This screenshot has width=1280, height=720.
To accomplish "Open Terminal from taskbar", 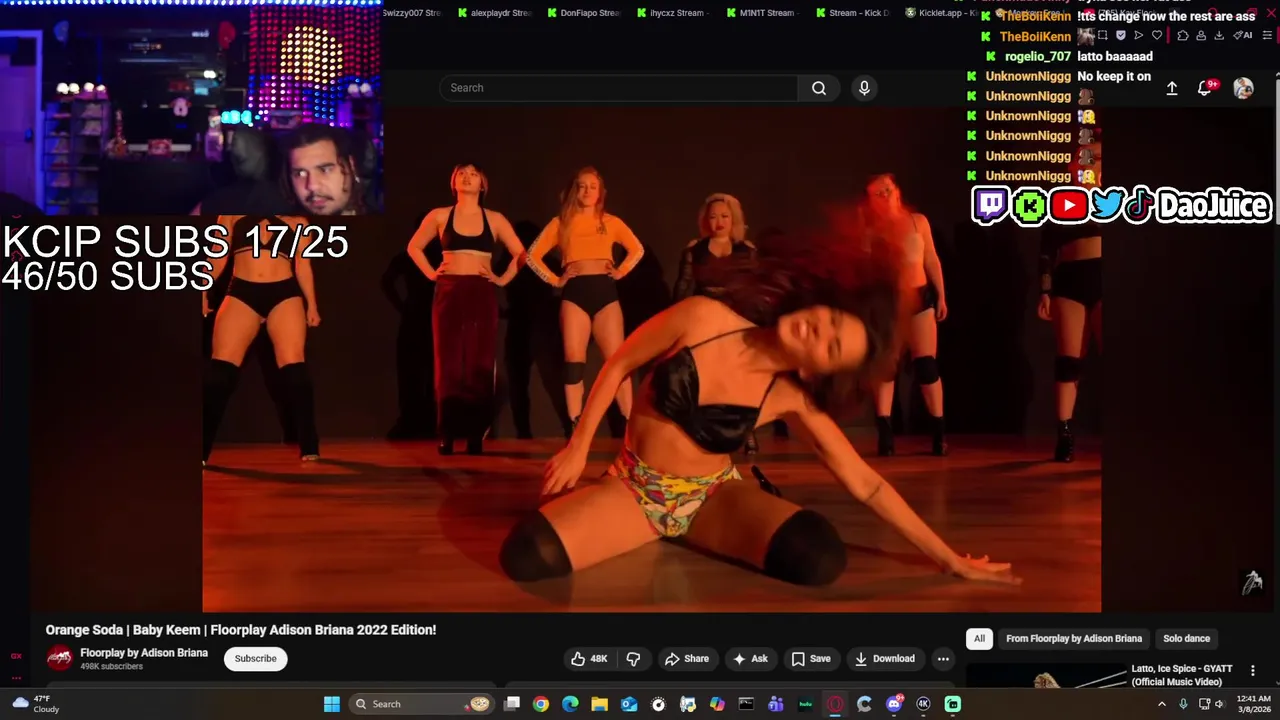I will coord(746,704).
